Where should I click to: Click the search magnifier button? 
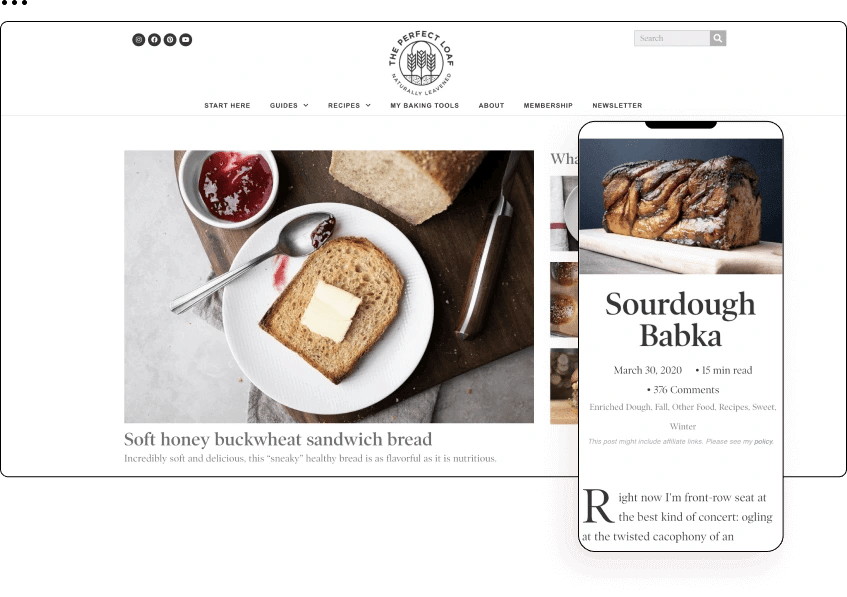pyautogui.click(x=717, y=38)
